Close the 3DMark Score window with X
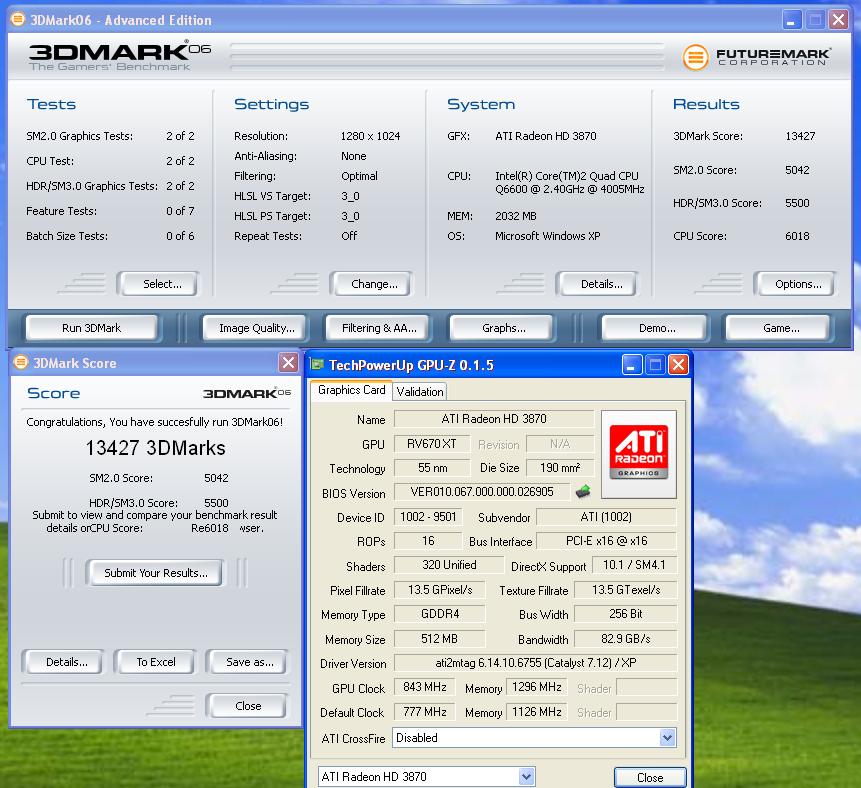Viewport: 861px width, 788px height. [x=288, y=362]
